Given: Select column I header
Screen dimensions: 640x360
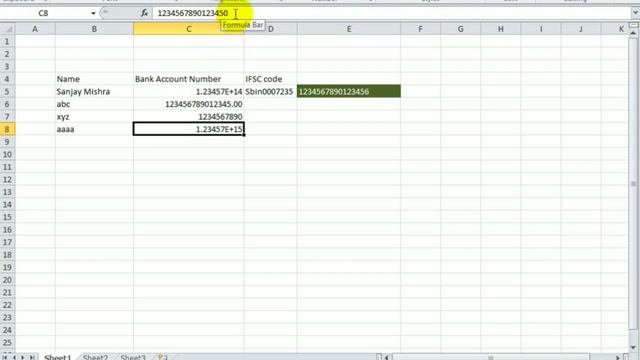Looking at the screenshot, I should click(x=541, y=29).
